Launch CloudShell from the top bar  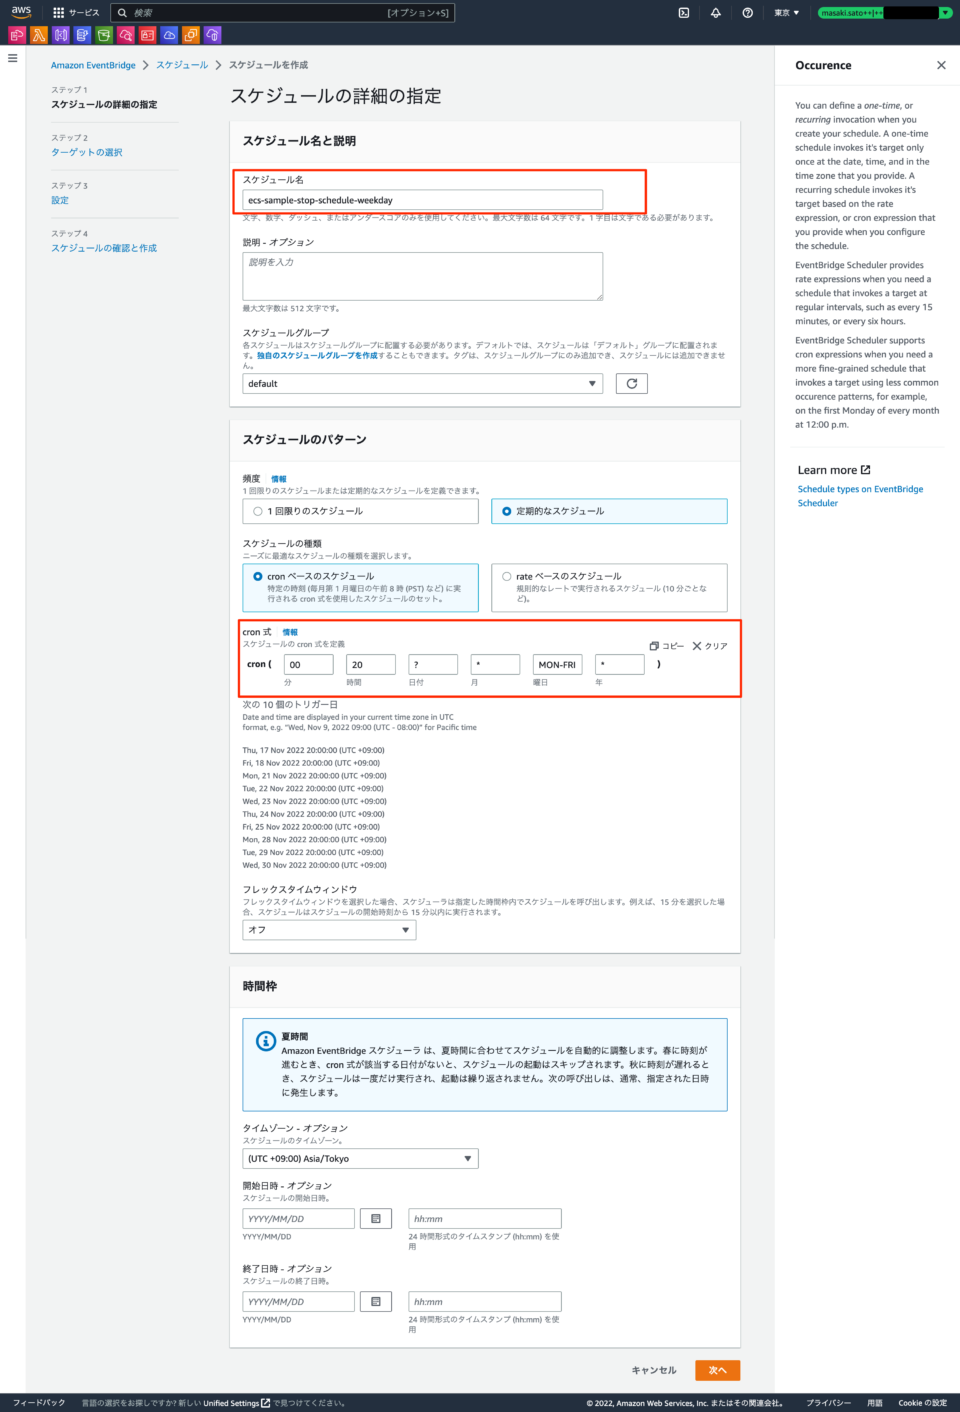pos(683,13)
